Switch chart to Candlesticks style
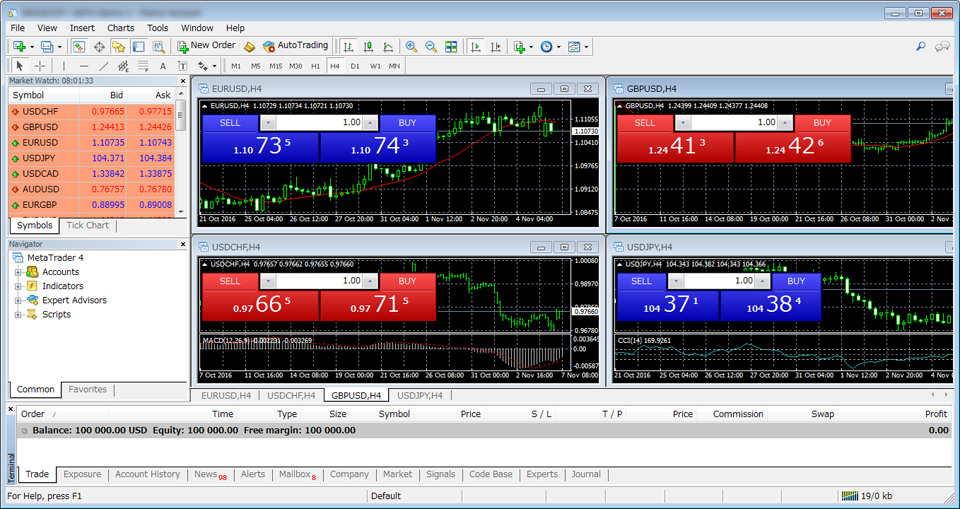 pos(368,47)
